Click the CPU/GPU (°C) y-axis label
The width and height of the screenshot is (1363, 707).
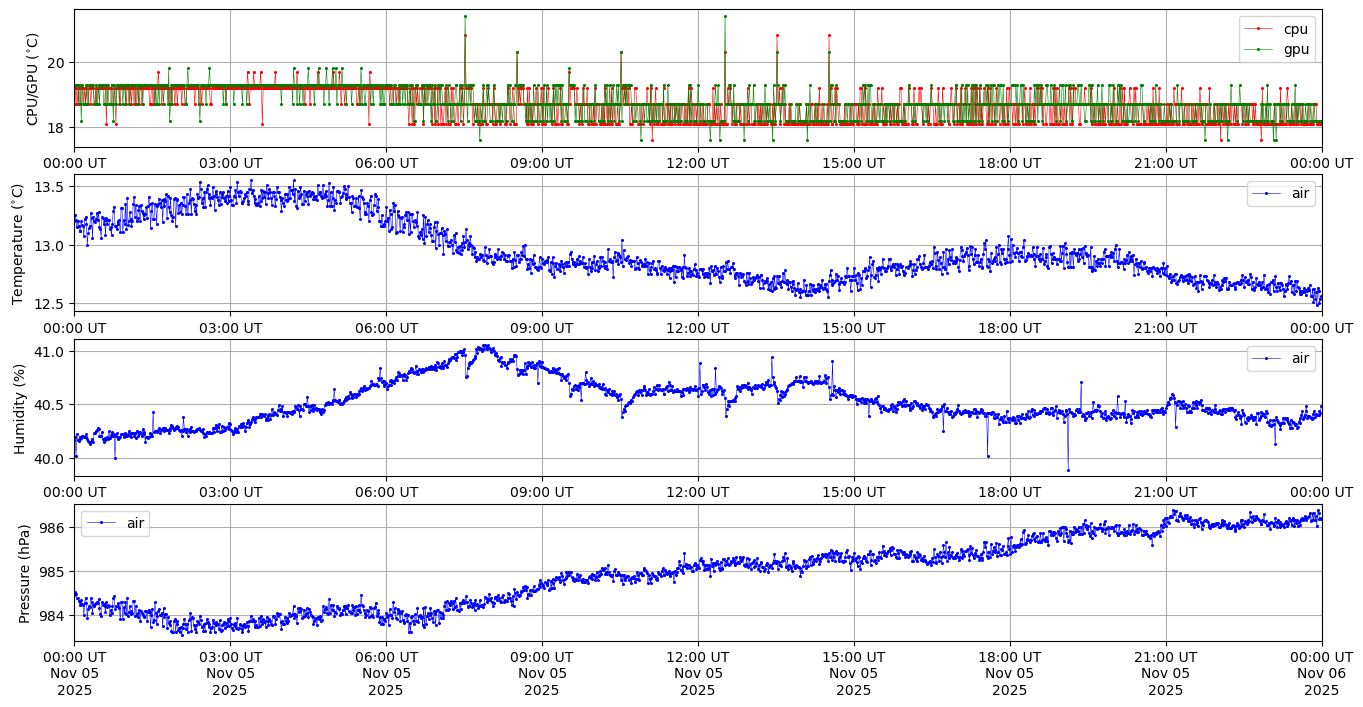point(32,79)
